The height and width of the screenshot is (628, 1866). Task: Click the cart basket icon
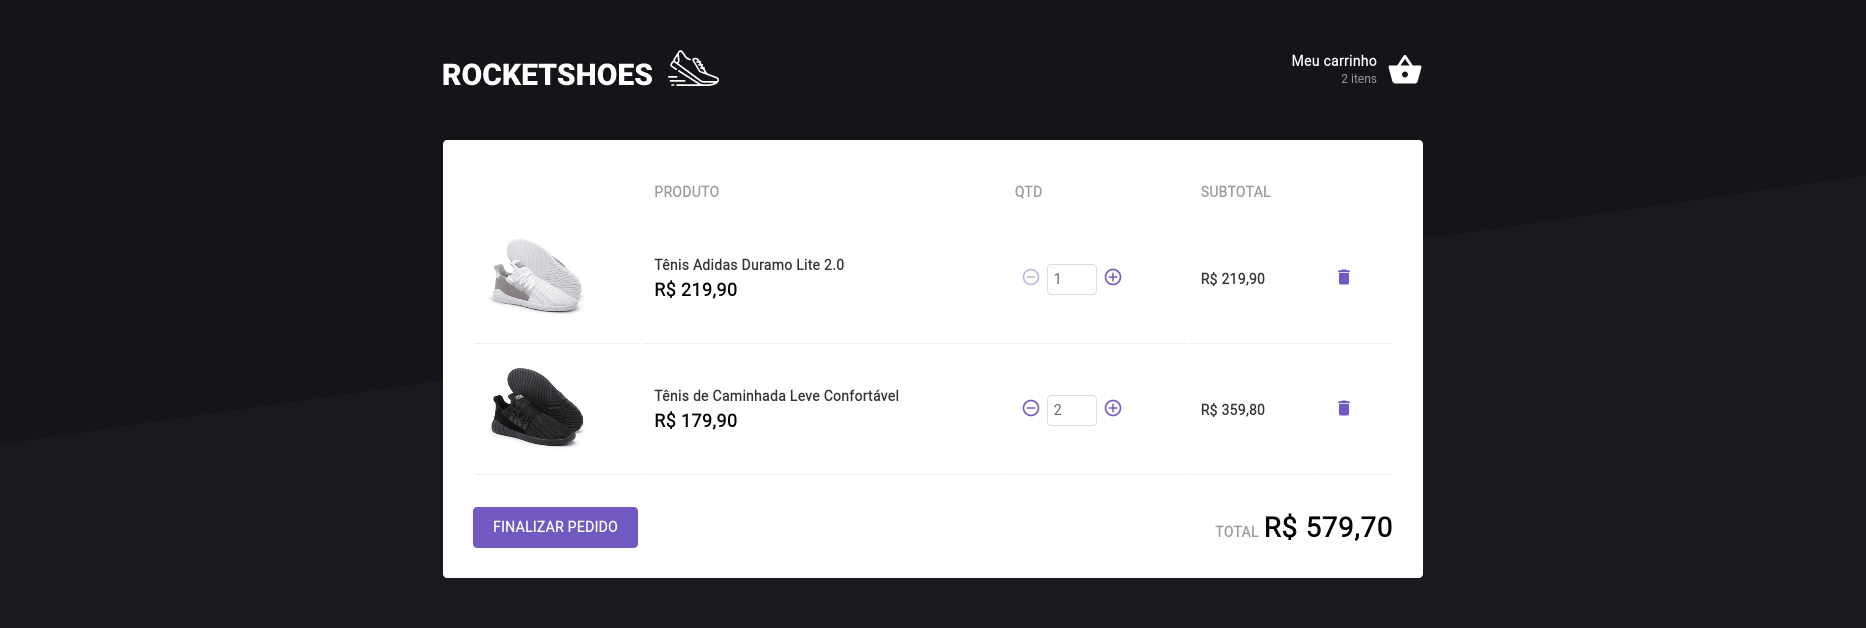point(1404,69)
